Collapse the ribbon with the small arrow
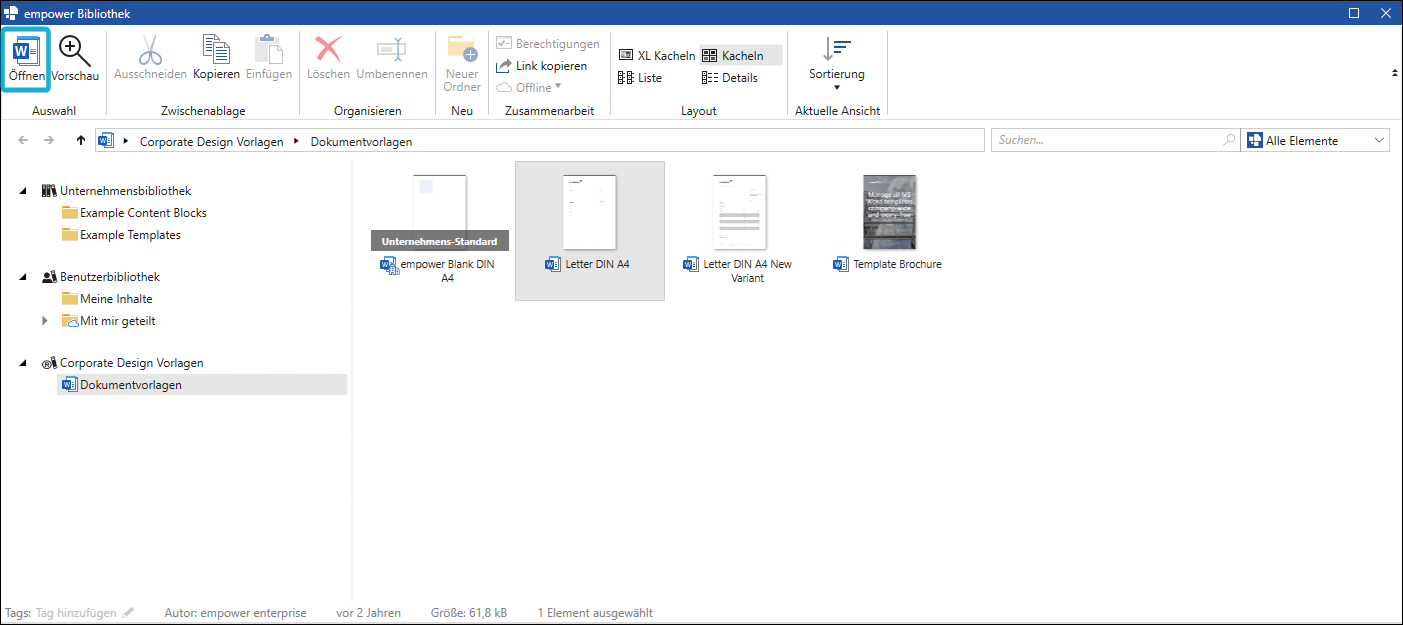Screen dimensions: 1403x625 1394,73
